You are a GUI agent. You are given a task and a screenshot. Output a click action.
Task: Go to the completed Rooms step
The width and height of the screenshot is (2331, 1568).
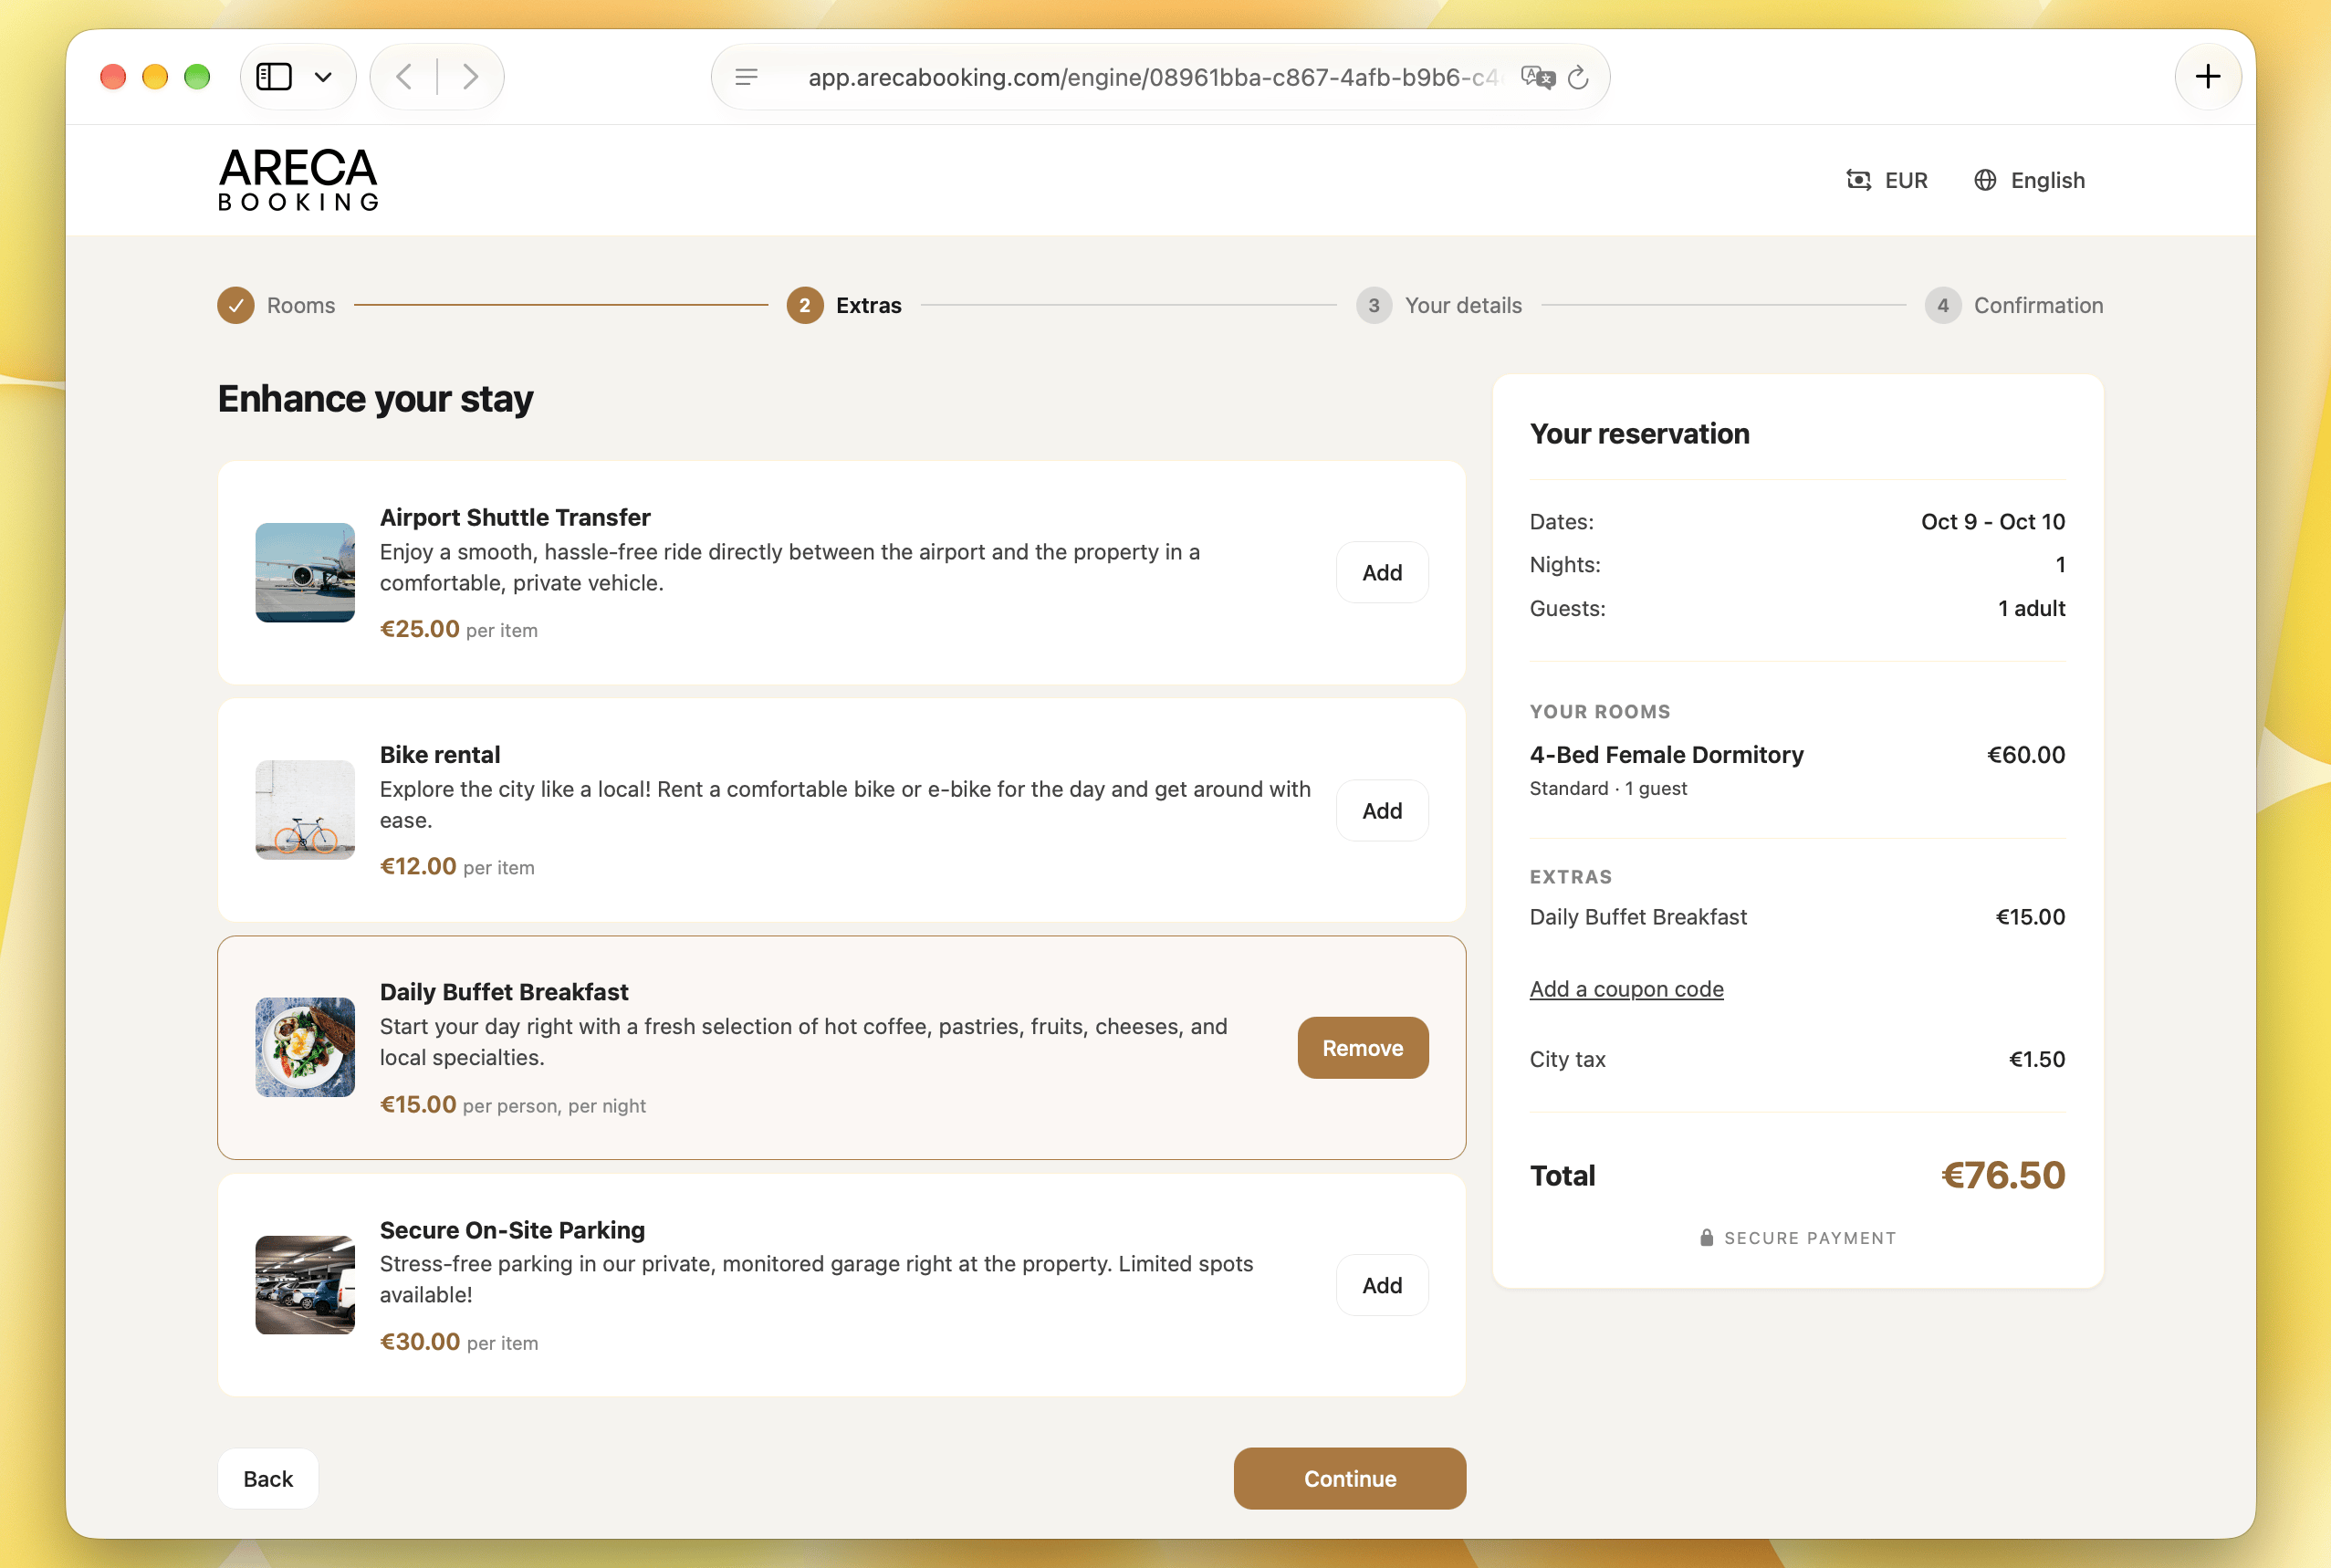(276, 305)
